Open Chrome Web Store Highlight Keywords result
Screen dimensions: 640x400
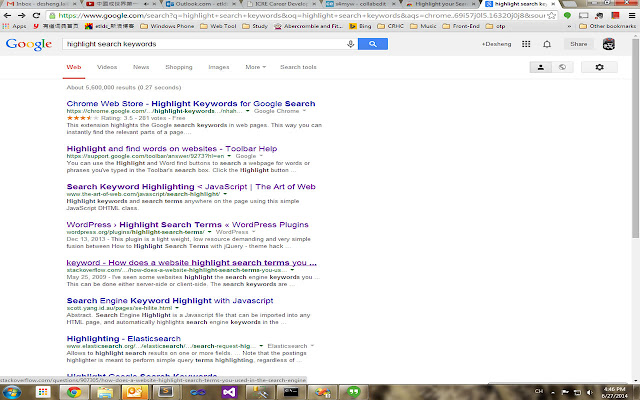[191, 104]
